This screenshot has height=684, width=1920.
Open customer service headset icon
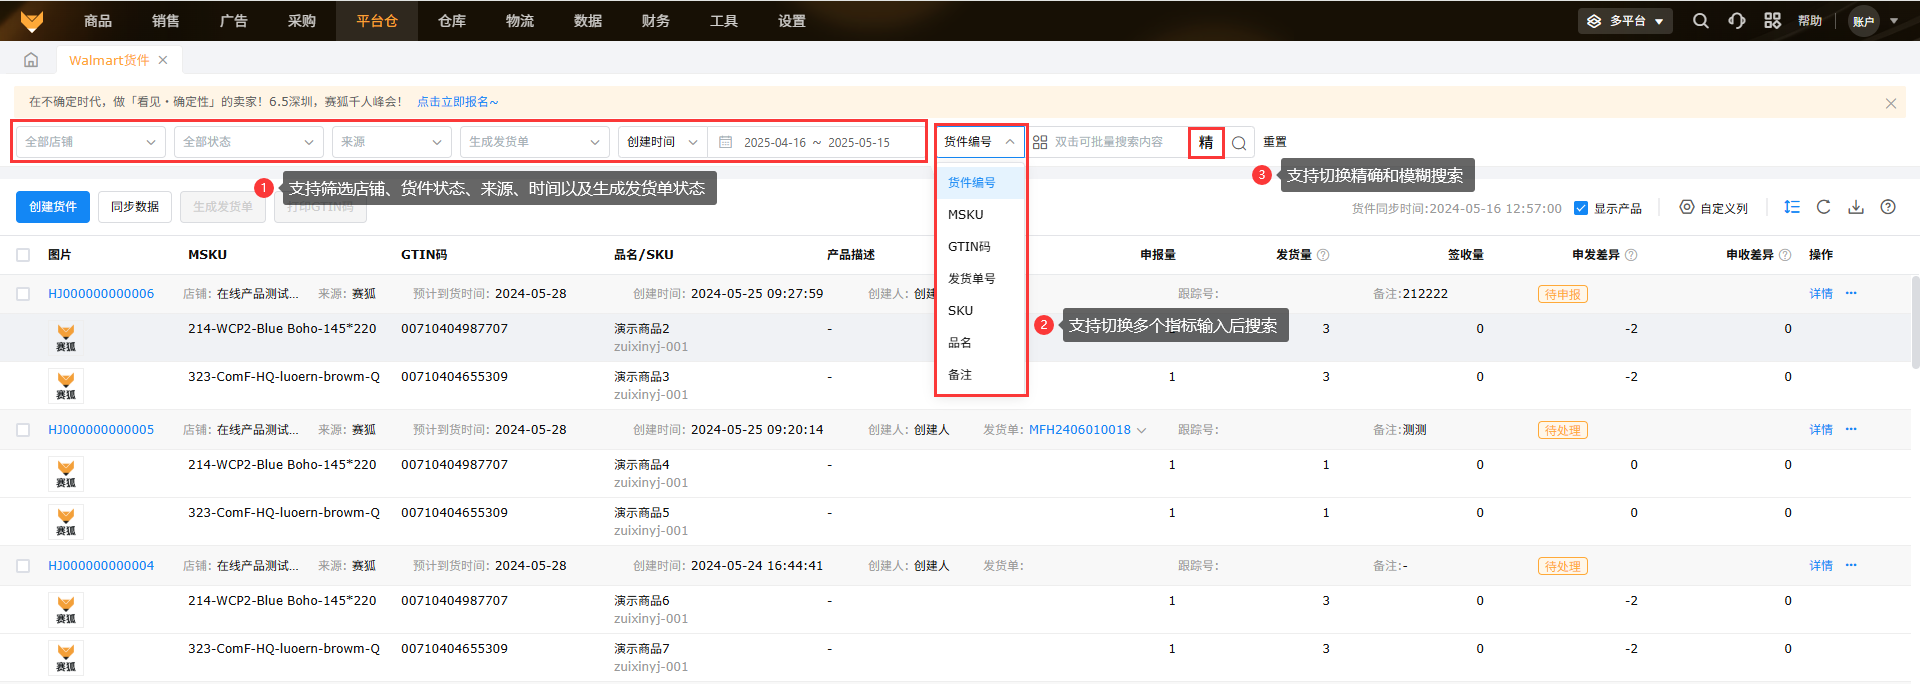click(1737, 21)
